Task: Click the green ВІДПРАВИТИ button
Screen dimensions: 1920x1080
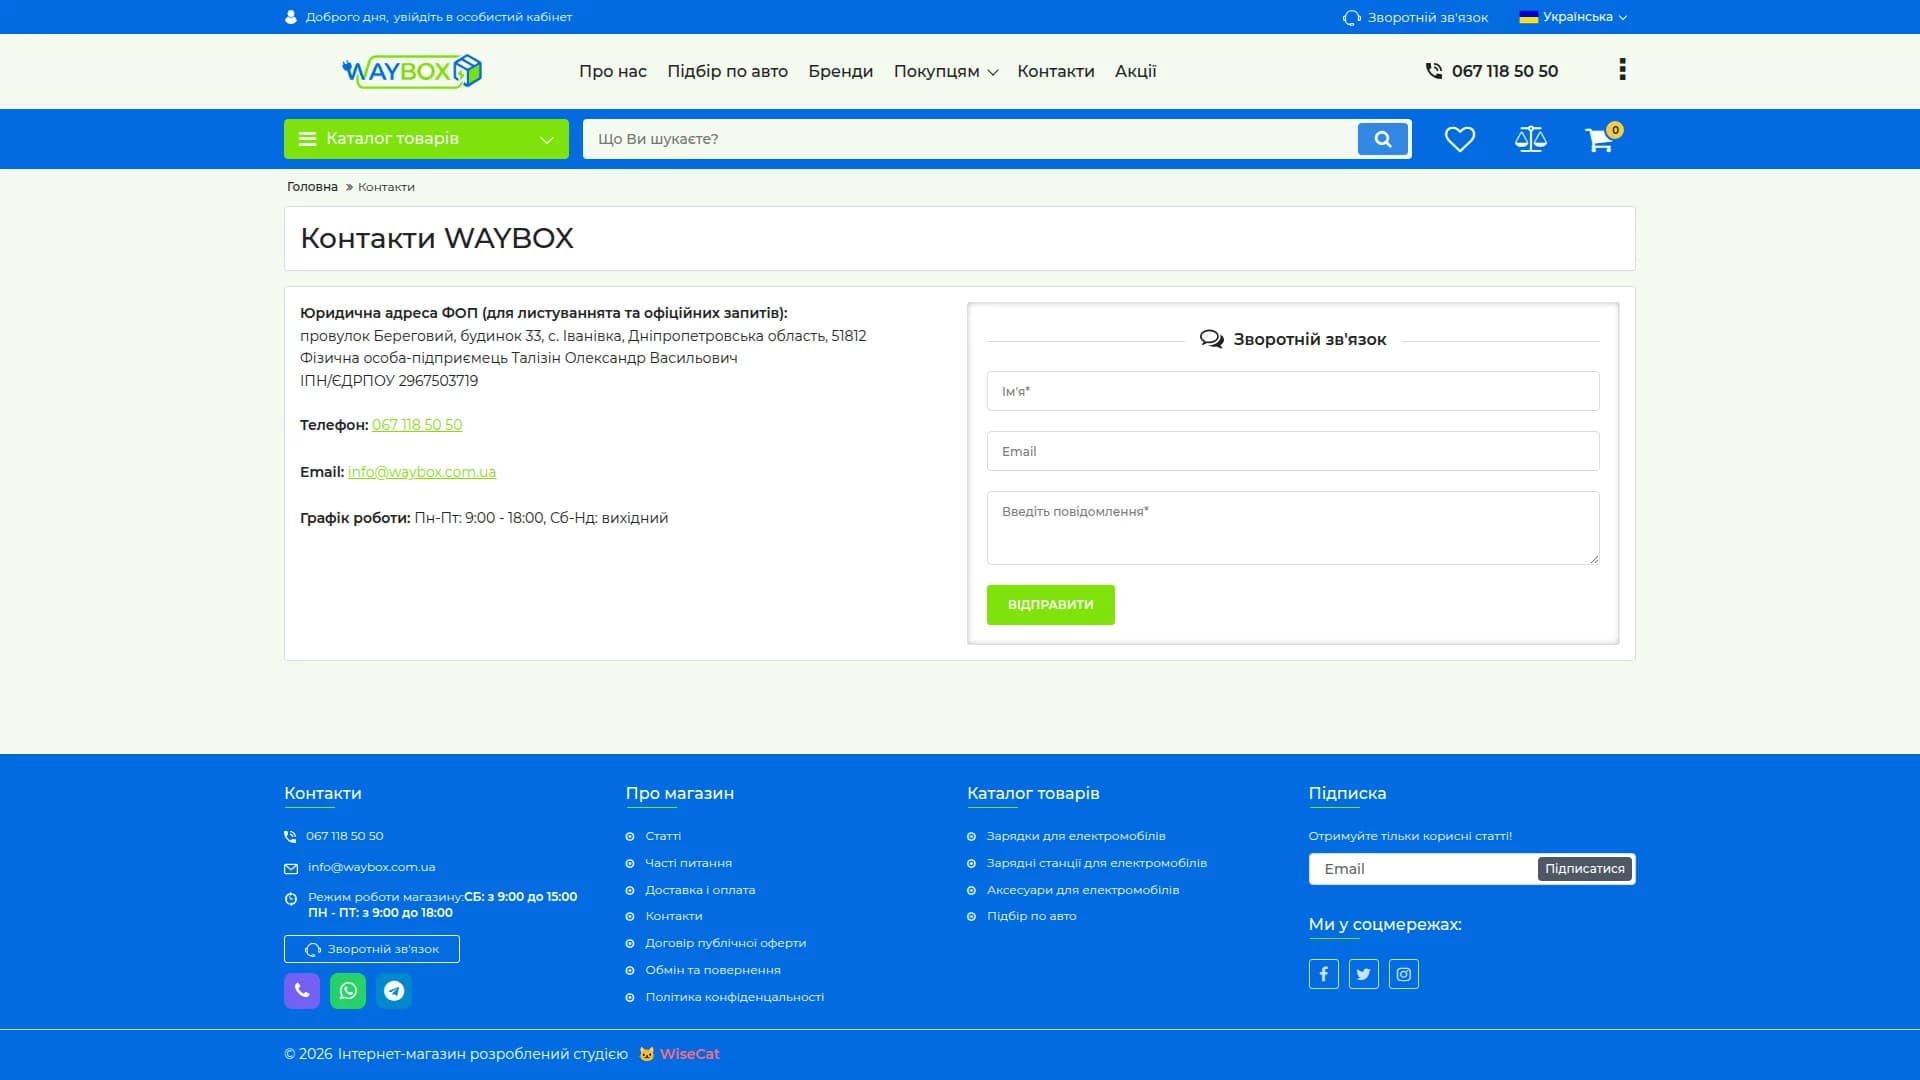Action: click(x=1050, y=605)
